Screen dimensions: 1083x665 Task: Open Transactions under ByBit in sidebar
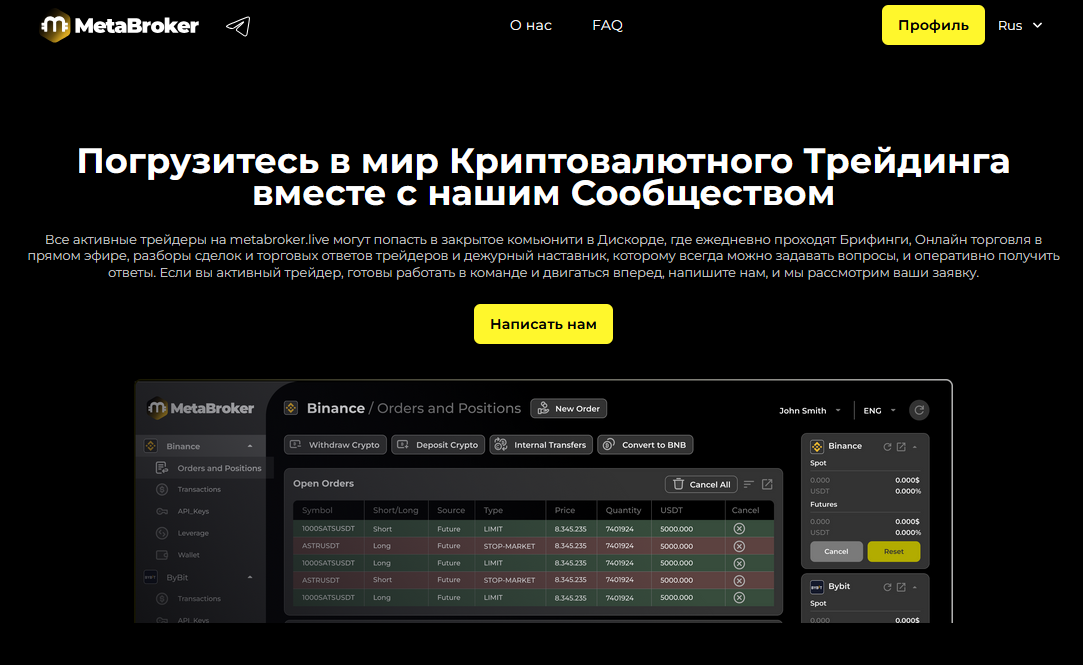199,599
